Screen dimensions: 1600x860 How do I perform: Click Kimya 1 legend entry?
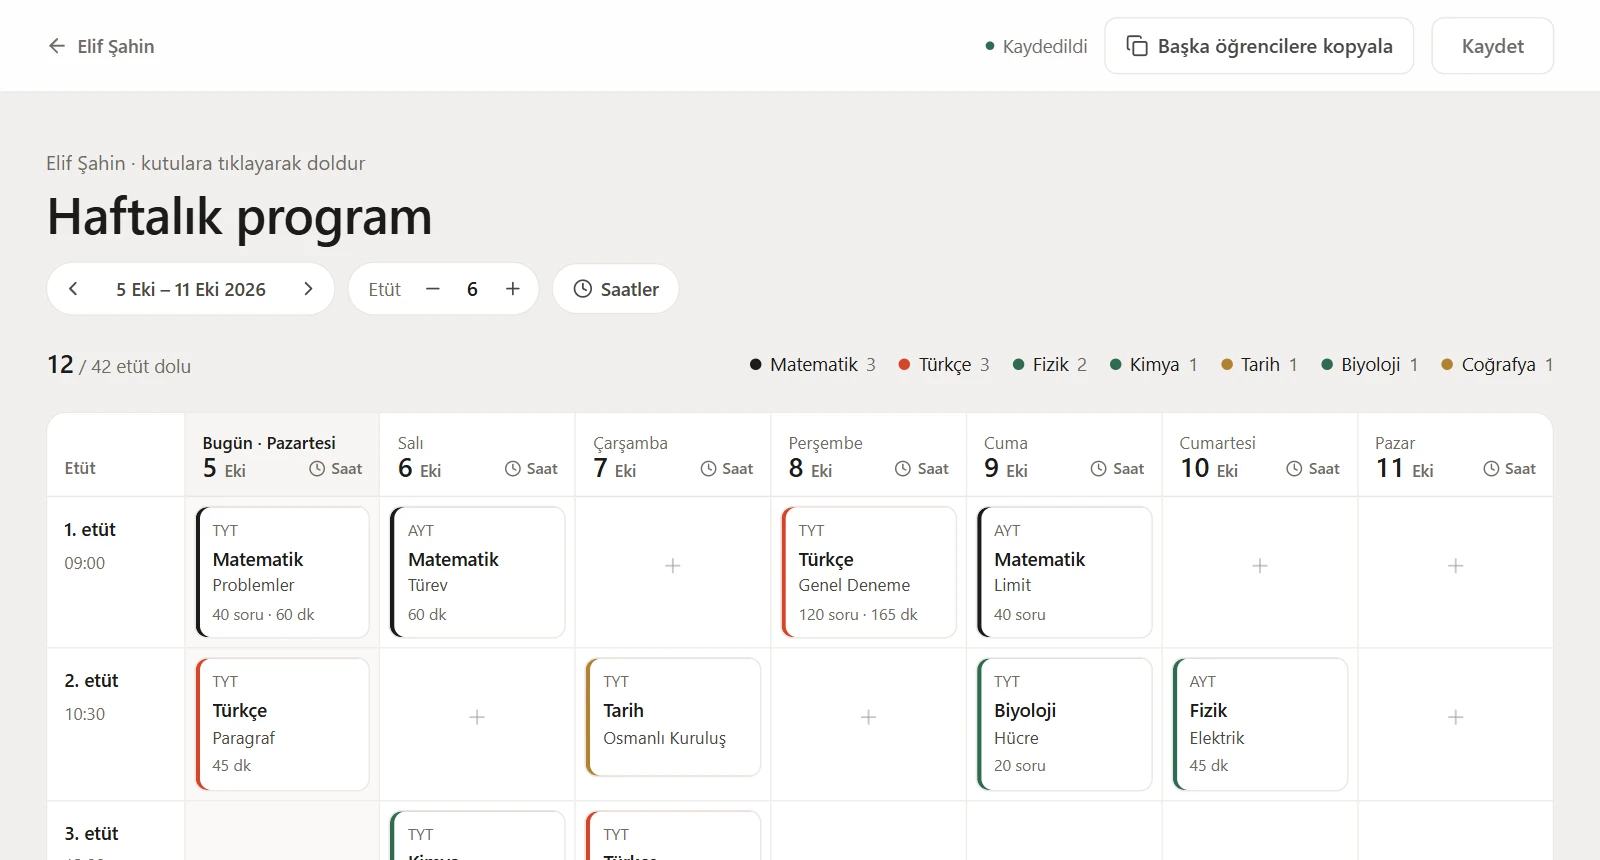click(1154, 365)
